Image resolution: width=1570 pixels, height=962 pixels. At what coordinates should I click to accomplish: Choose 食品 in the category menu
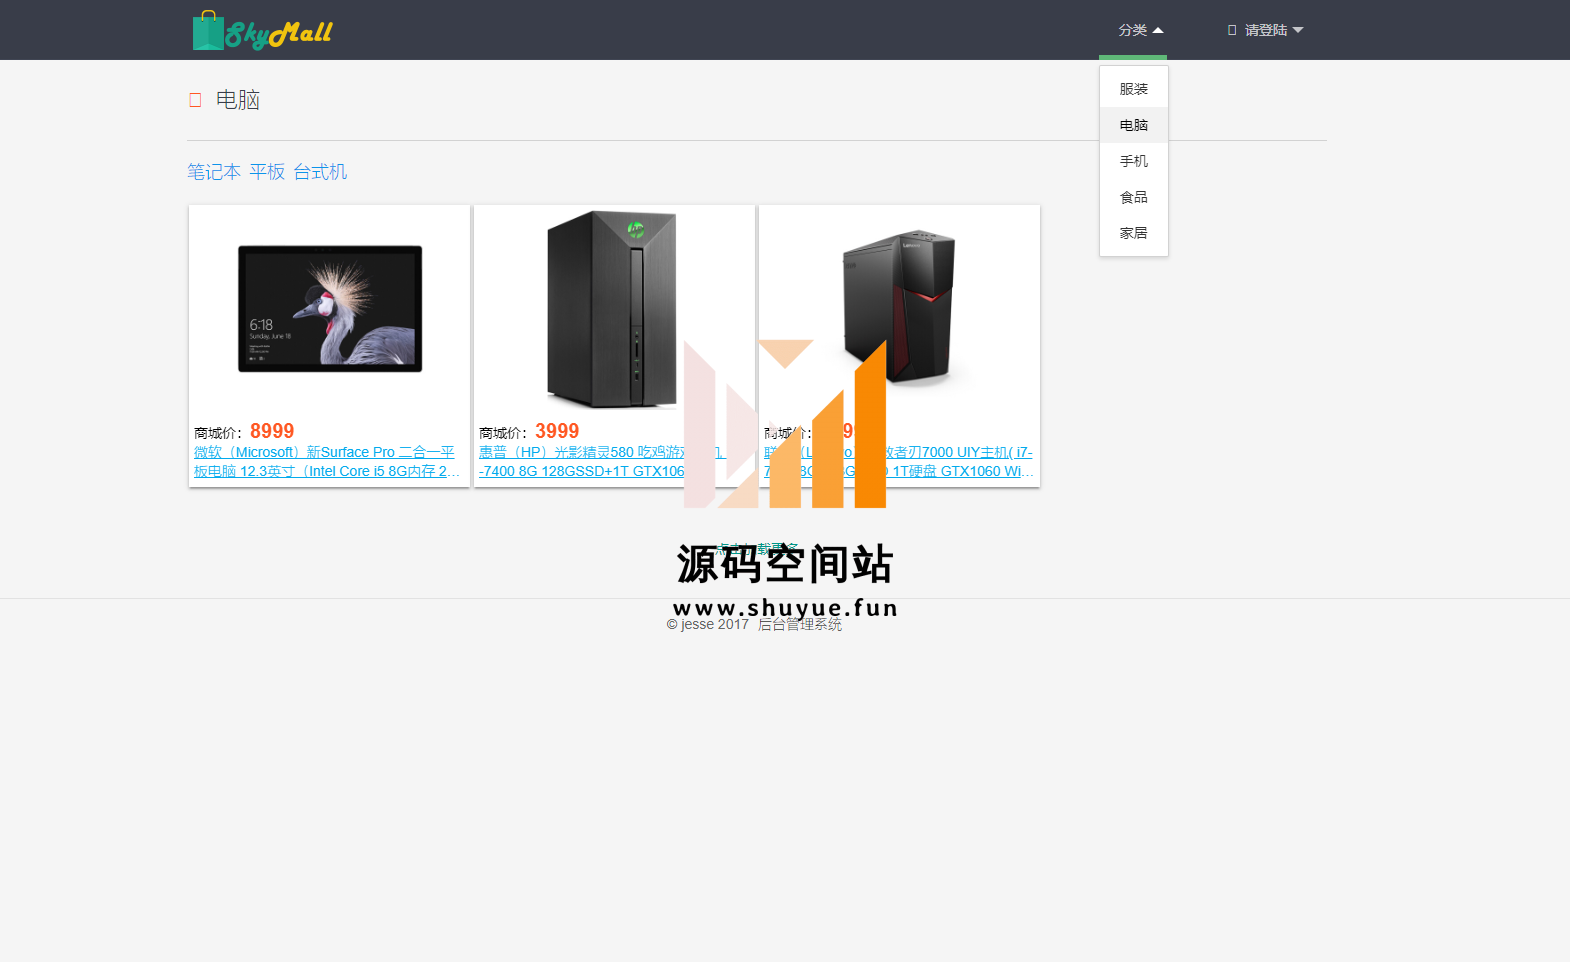[x=1134, y=197]
